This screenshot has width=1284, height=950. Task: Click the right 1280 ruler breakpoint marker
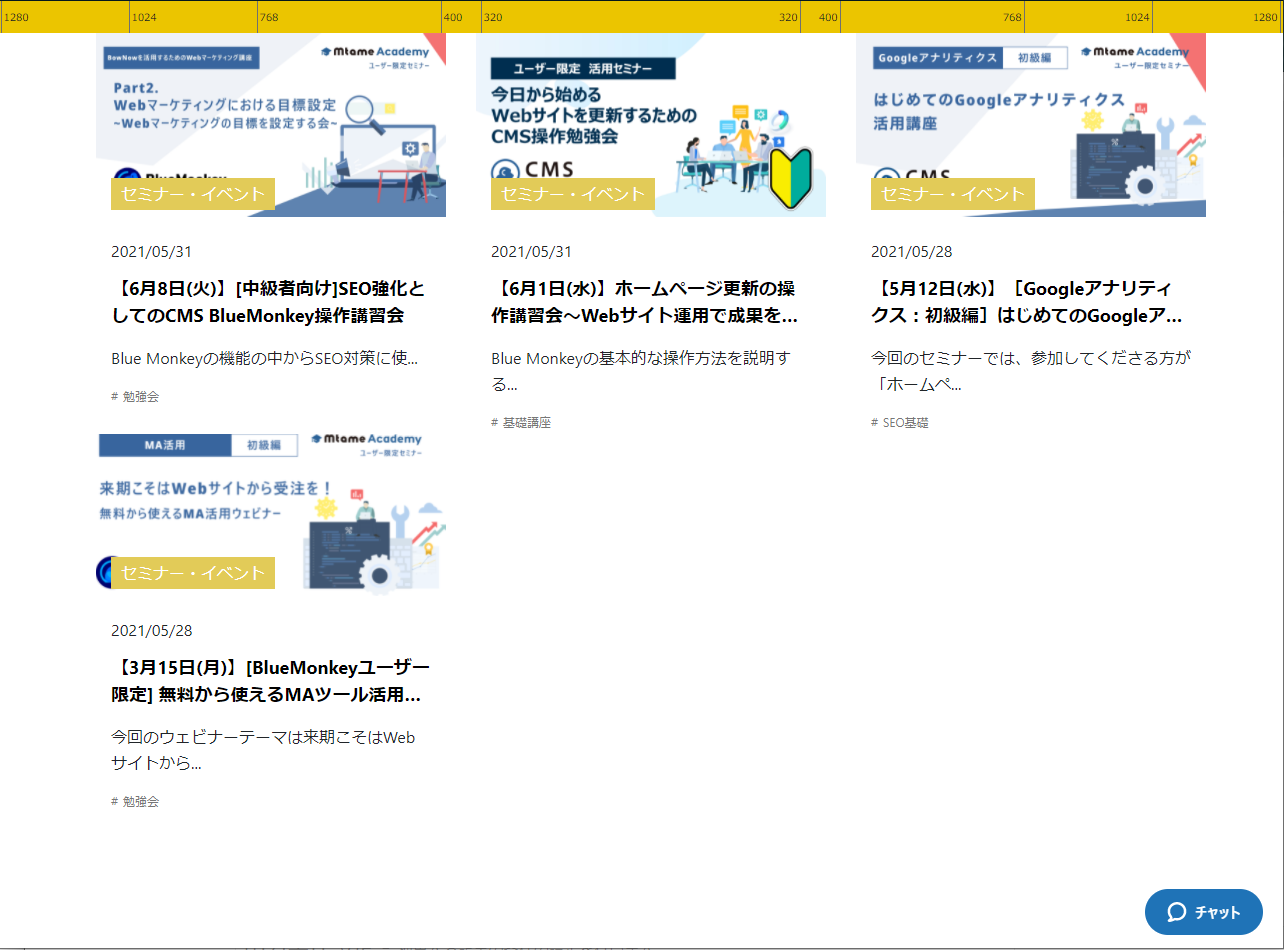pos(1266,17)
